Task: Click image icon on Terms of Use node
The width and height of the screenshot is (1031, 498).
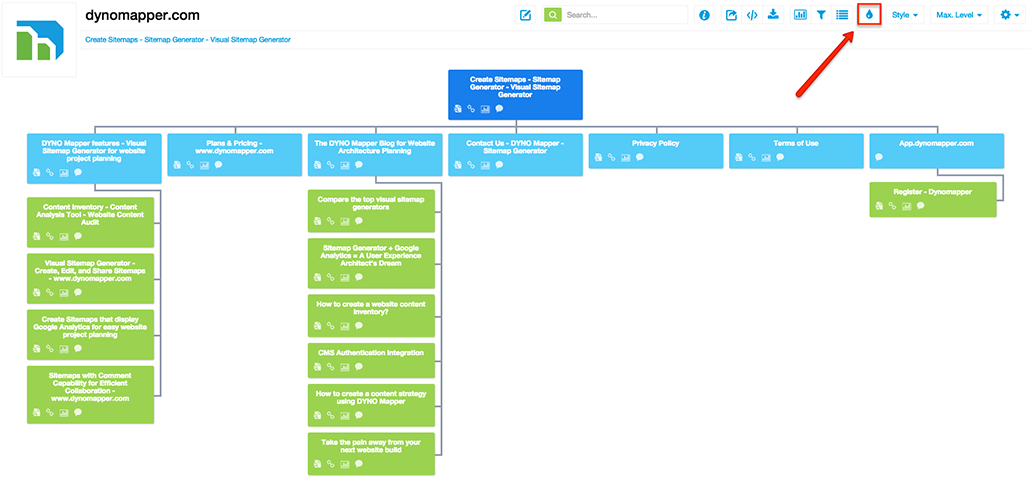Action: coord(766,157)
